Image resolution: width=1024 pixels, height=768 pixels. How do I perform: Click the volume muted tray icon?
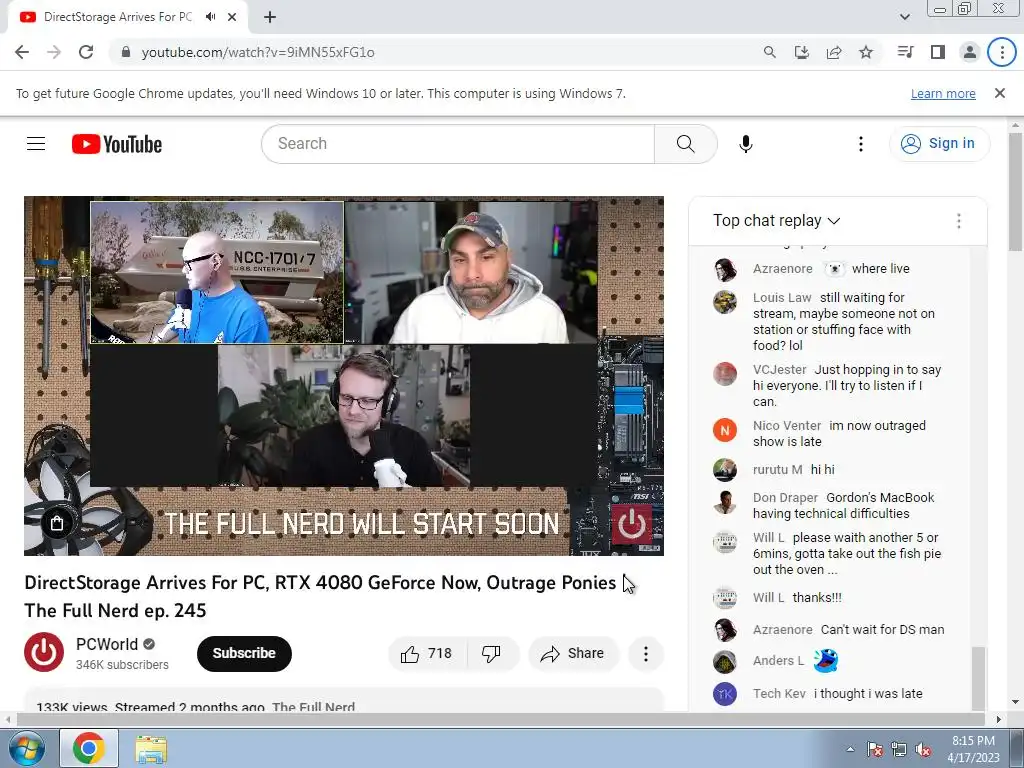tap(923, 749)
